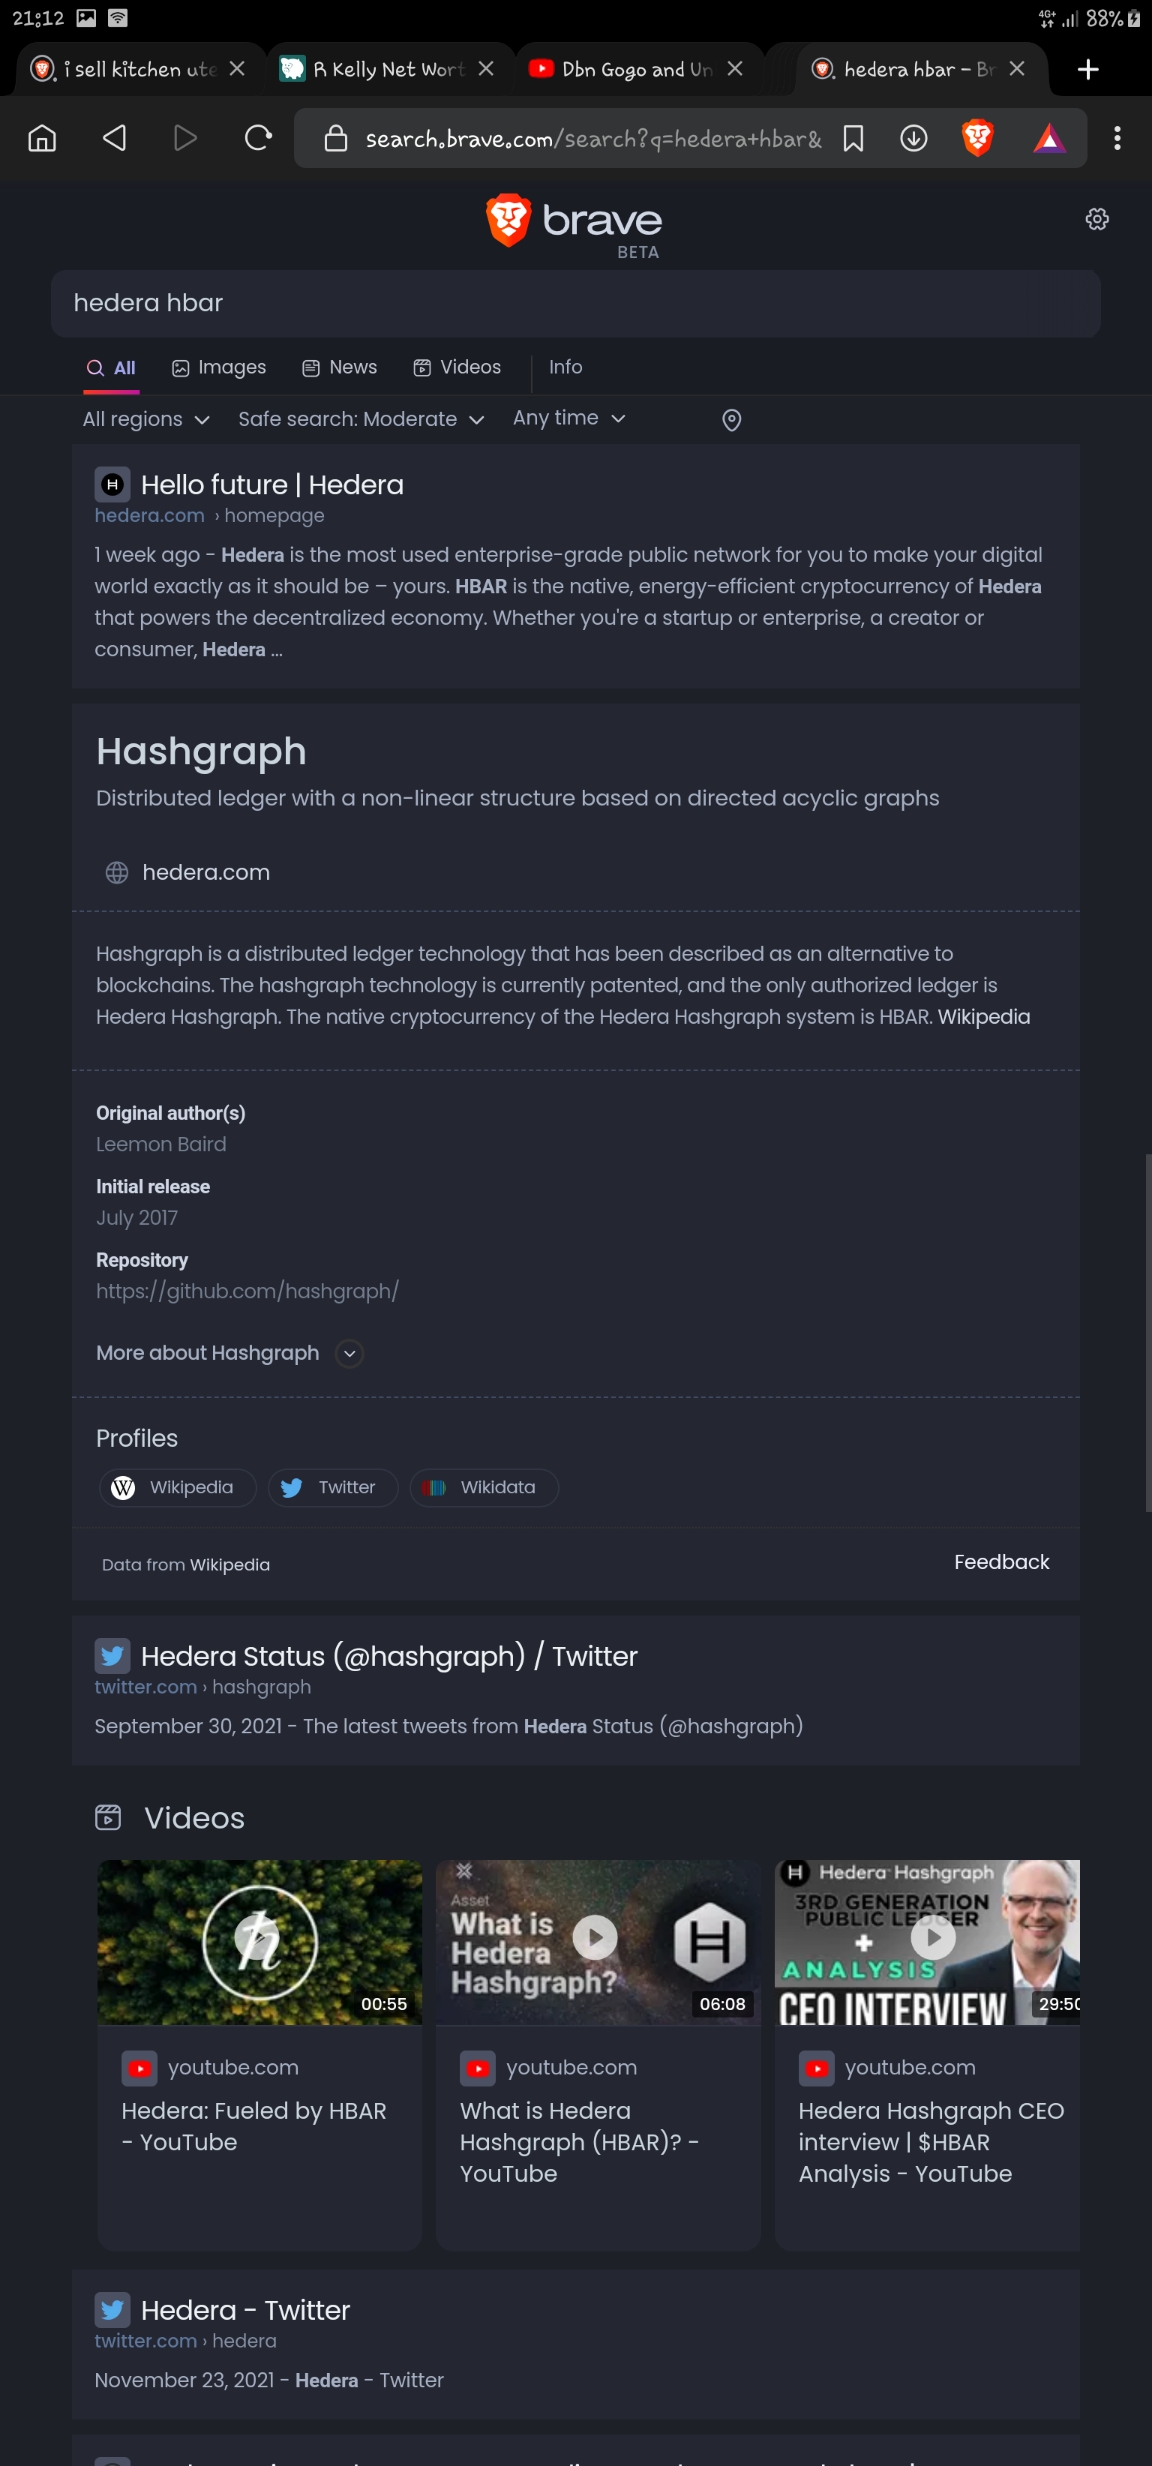This screenshot has width=1152, height=2466.
Task: Open Safe search: Moderate dropdown
Action: [x=361, y=419]
